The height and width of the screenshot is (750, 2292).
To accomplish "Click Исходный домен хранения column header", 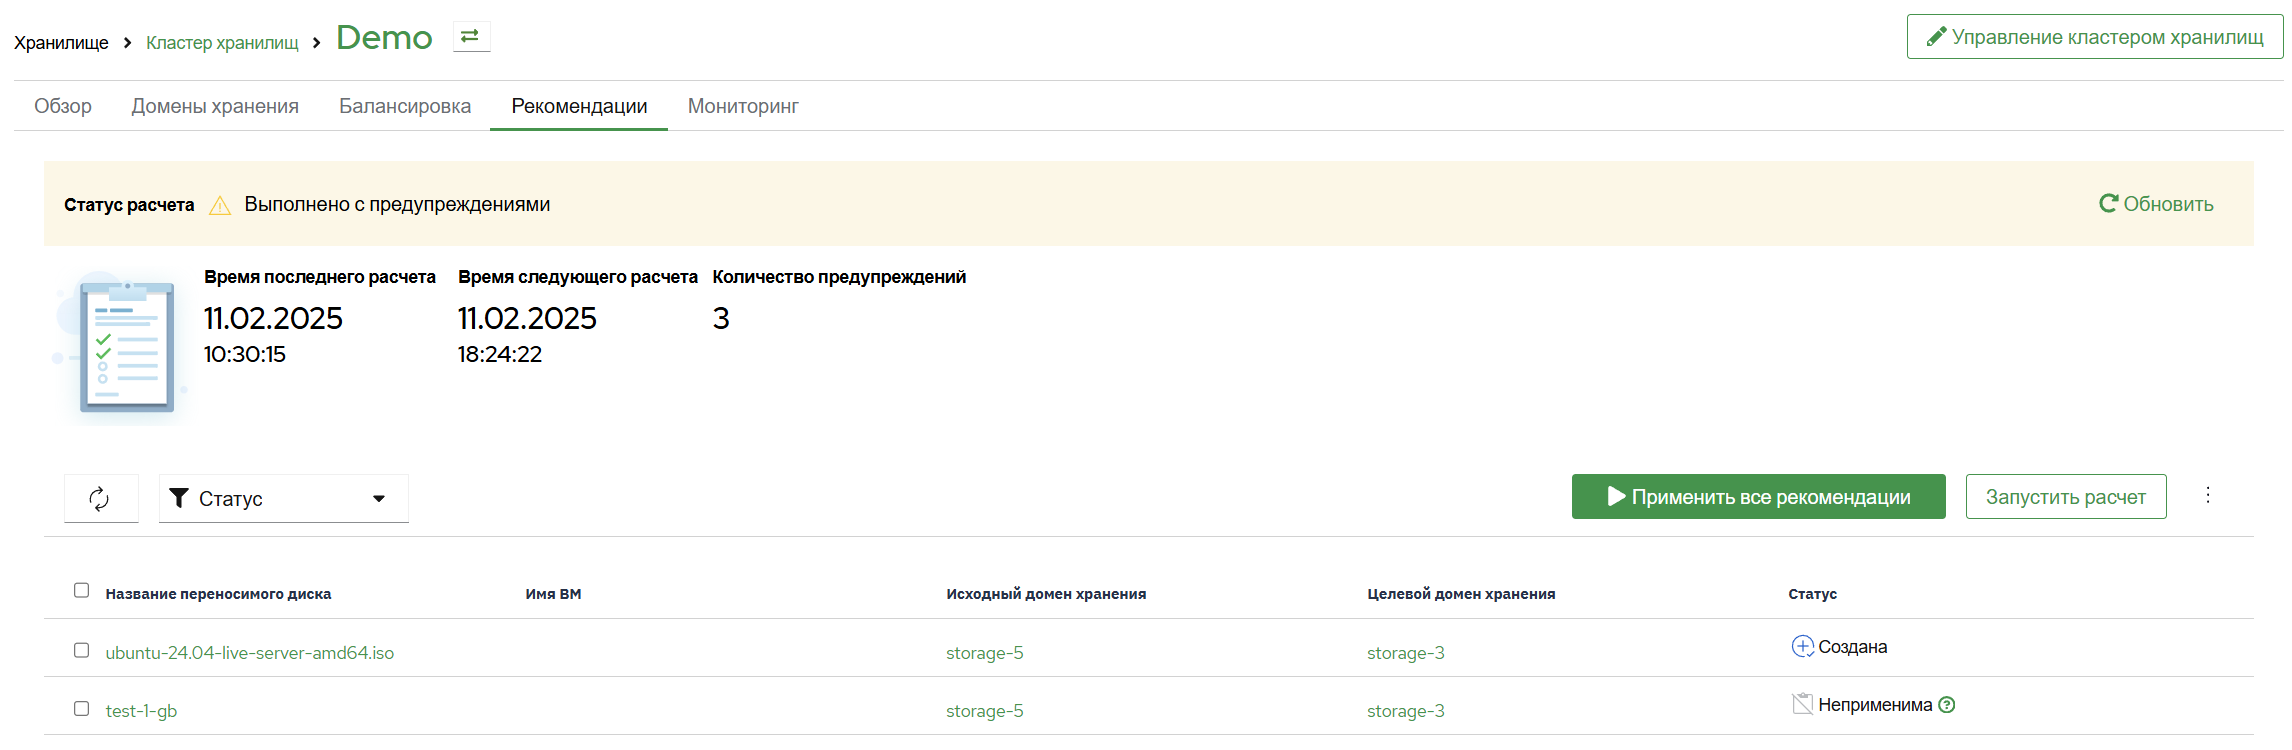I will pyautogui.click(x=1046, y=594).
